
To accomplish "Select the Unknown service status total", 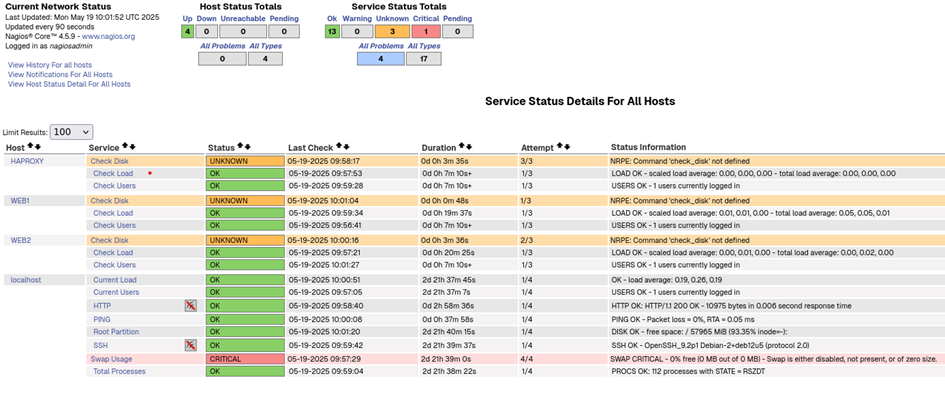I will pos(392,31).
